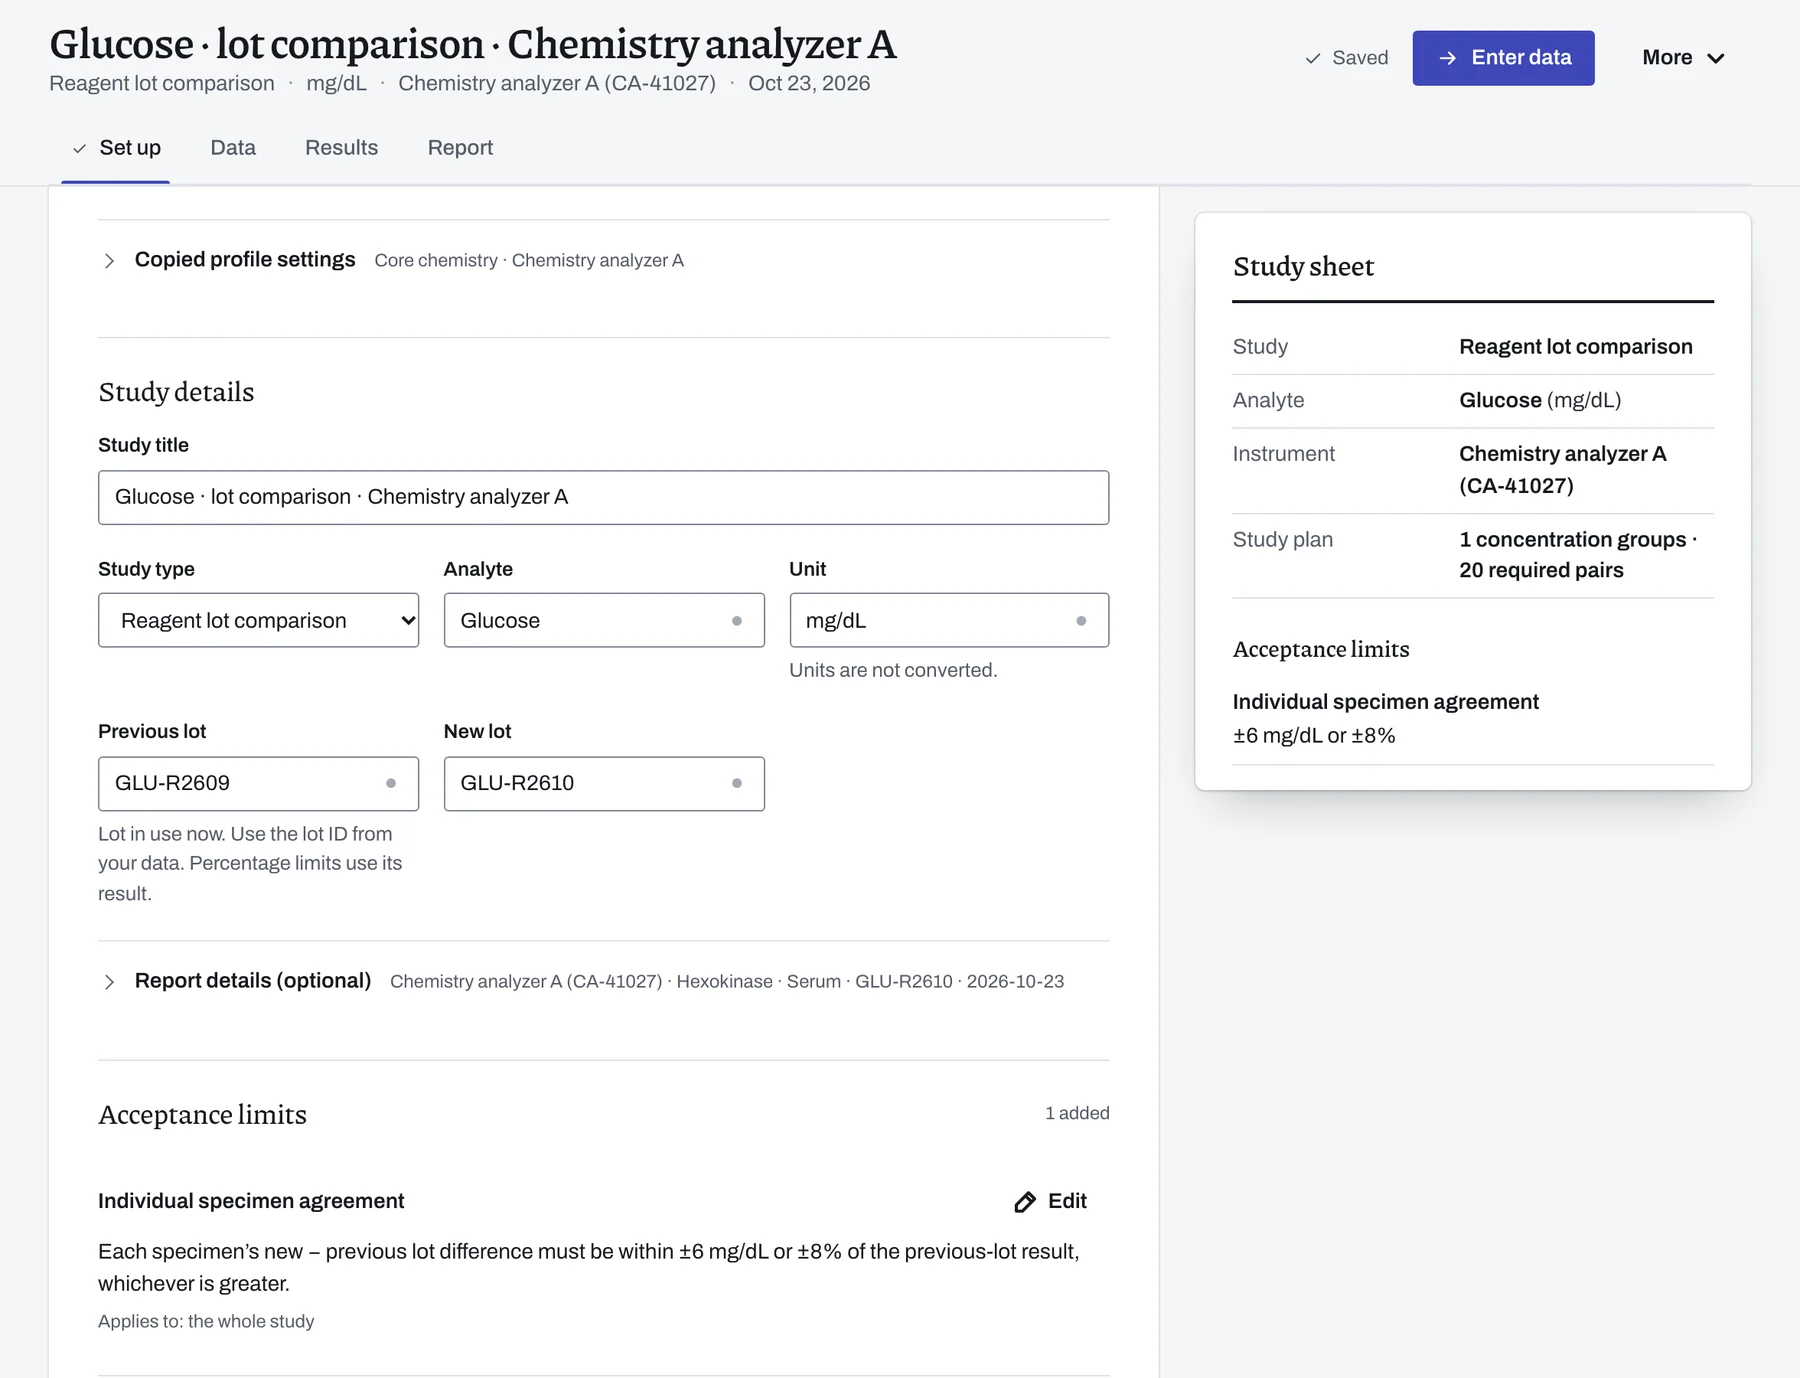Click the page title Glucose lot comparison
This screenshot has height=1378, width=1800.
pyautogui.click(x=473, y=44)
